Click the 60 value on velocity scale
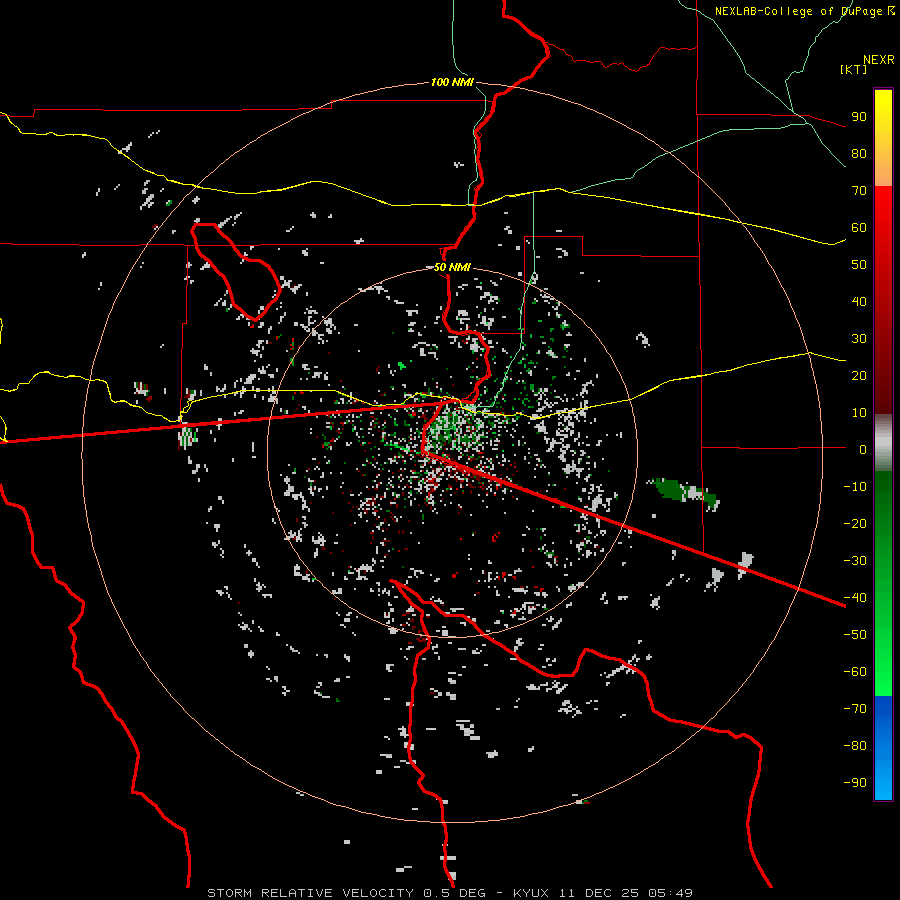The height and width of the screenshot is (900, 900). tap(859, 228)
